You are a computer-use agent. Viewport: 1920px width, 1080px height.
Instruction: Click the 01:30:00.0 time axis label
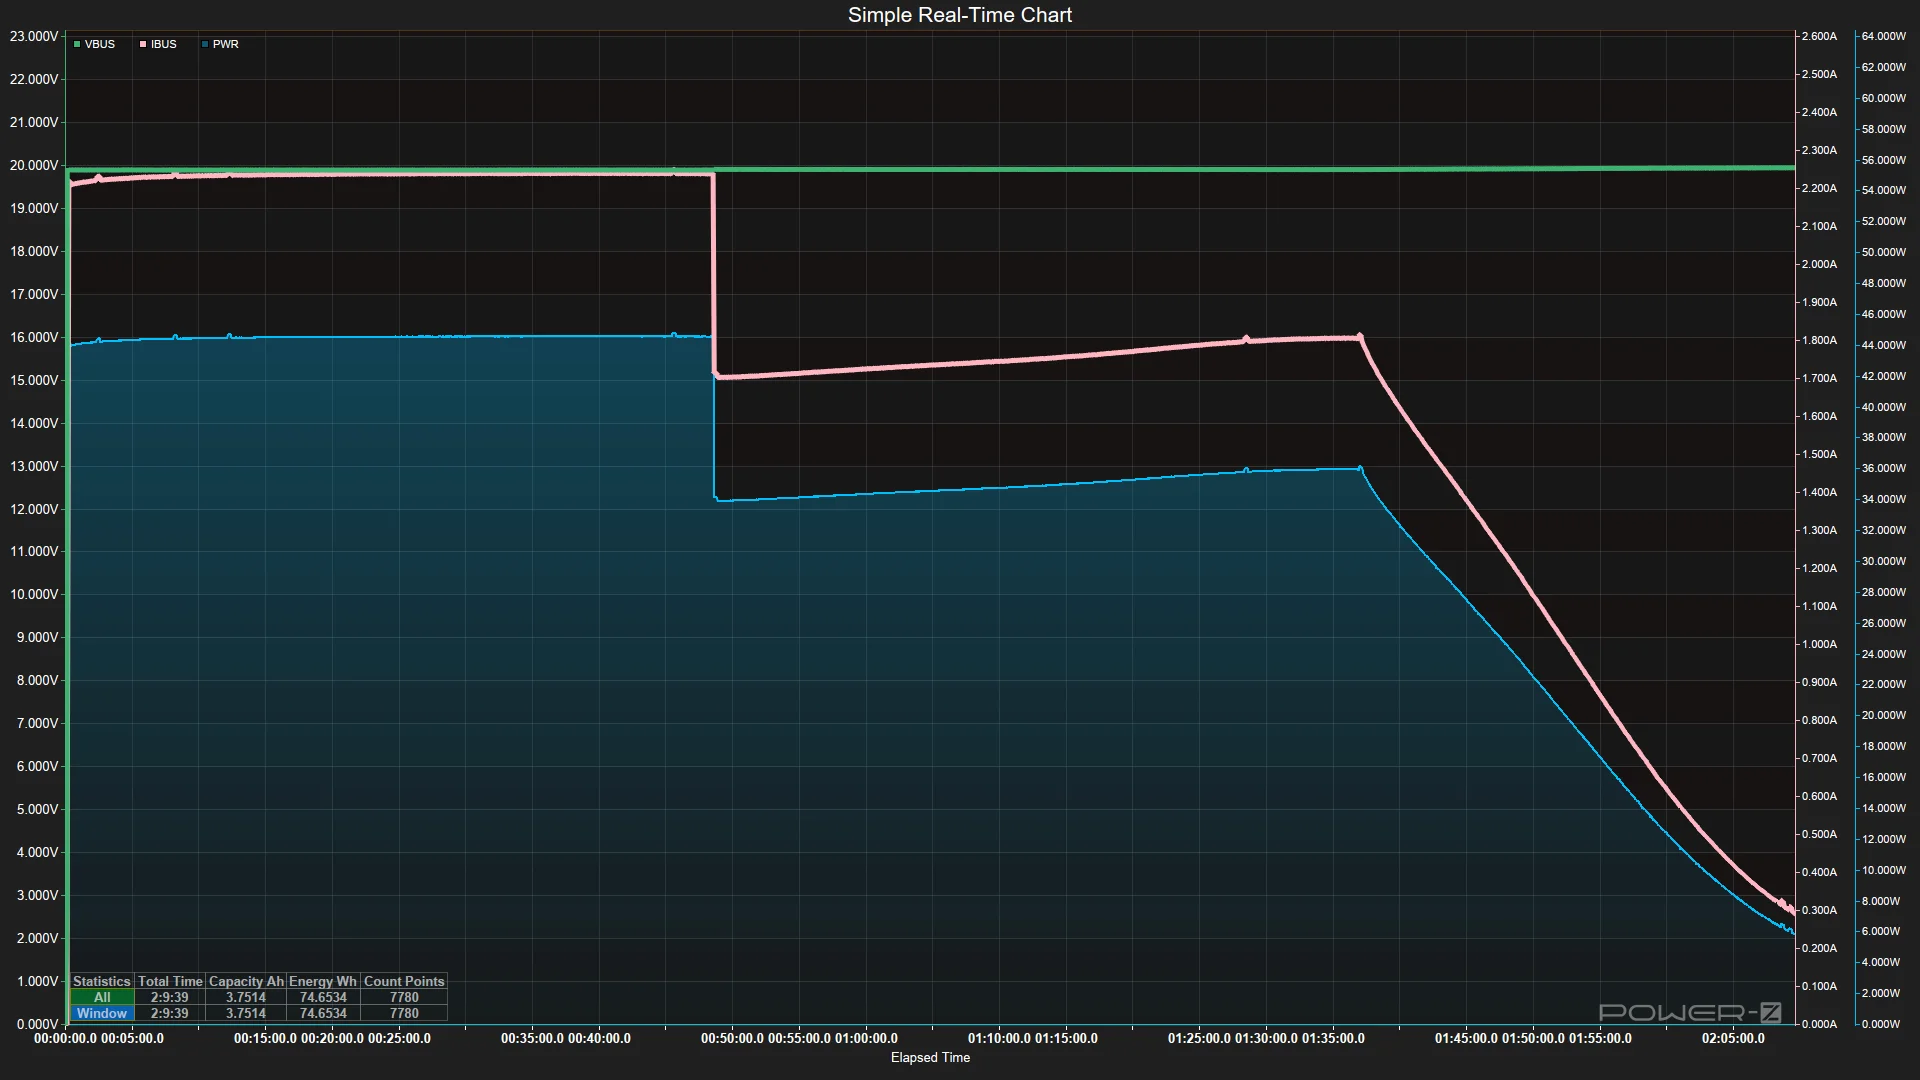pos(1266,1038)
